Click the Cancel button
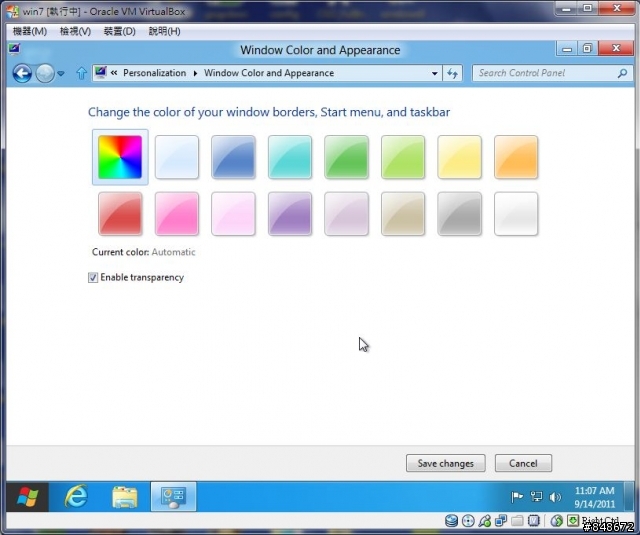 tap(523, 463)
